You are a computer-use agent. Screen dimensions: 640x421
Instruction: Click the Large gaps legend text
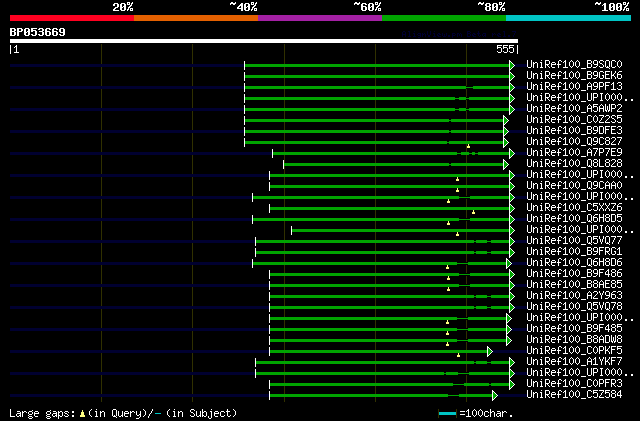coord(42,414)
